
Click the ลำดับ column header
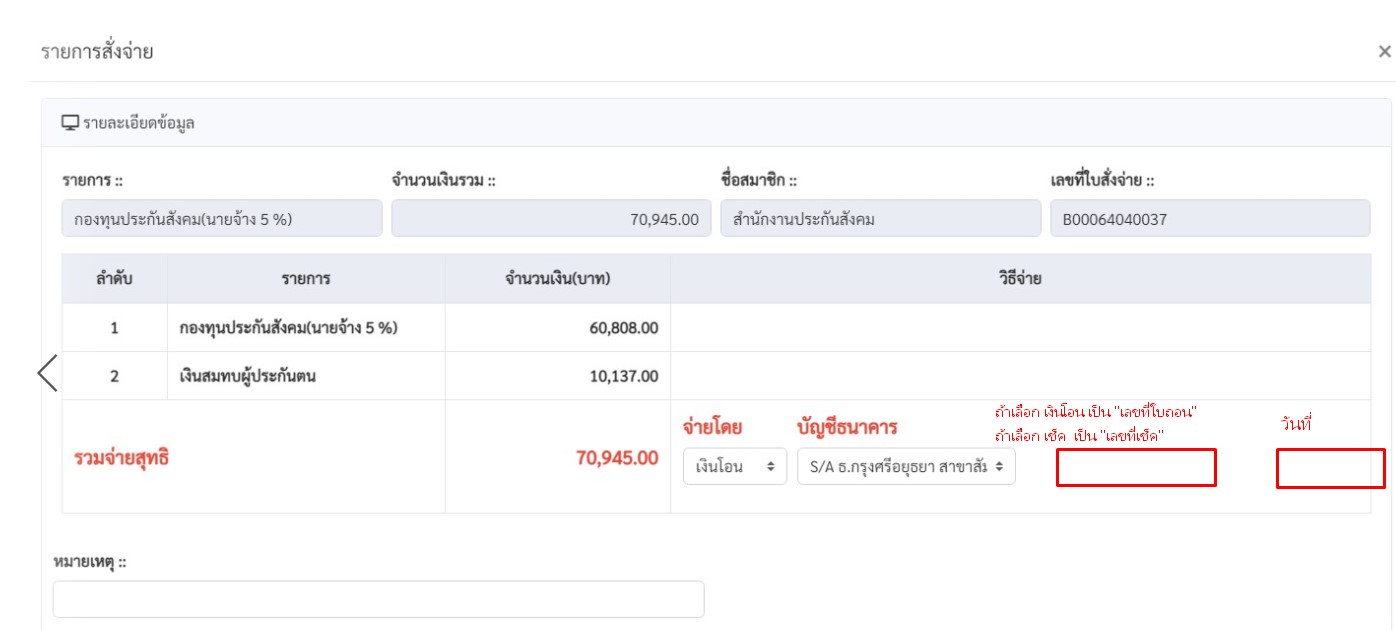tap(114, 278)
